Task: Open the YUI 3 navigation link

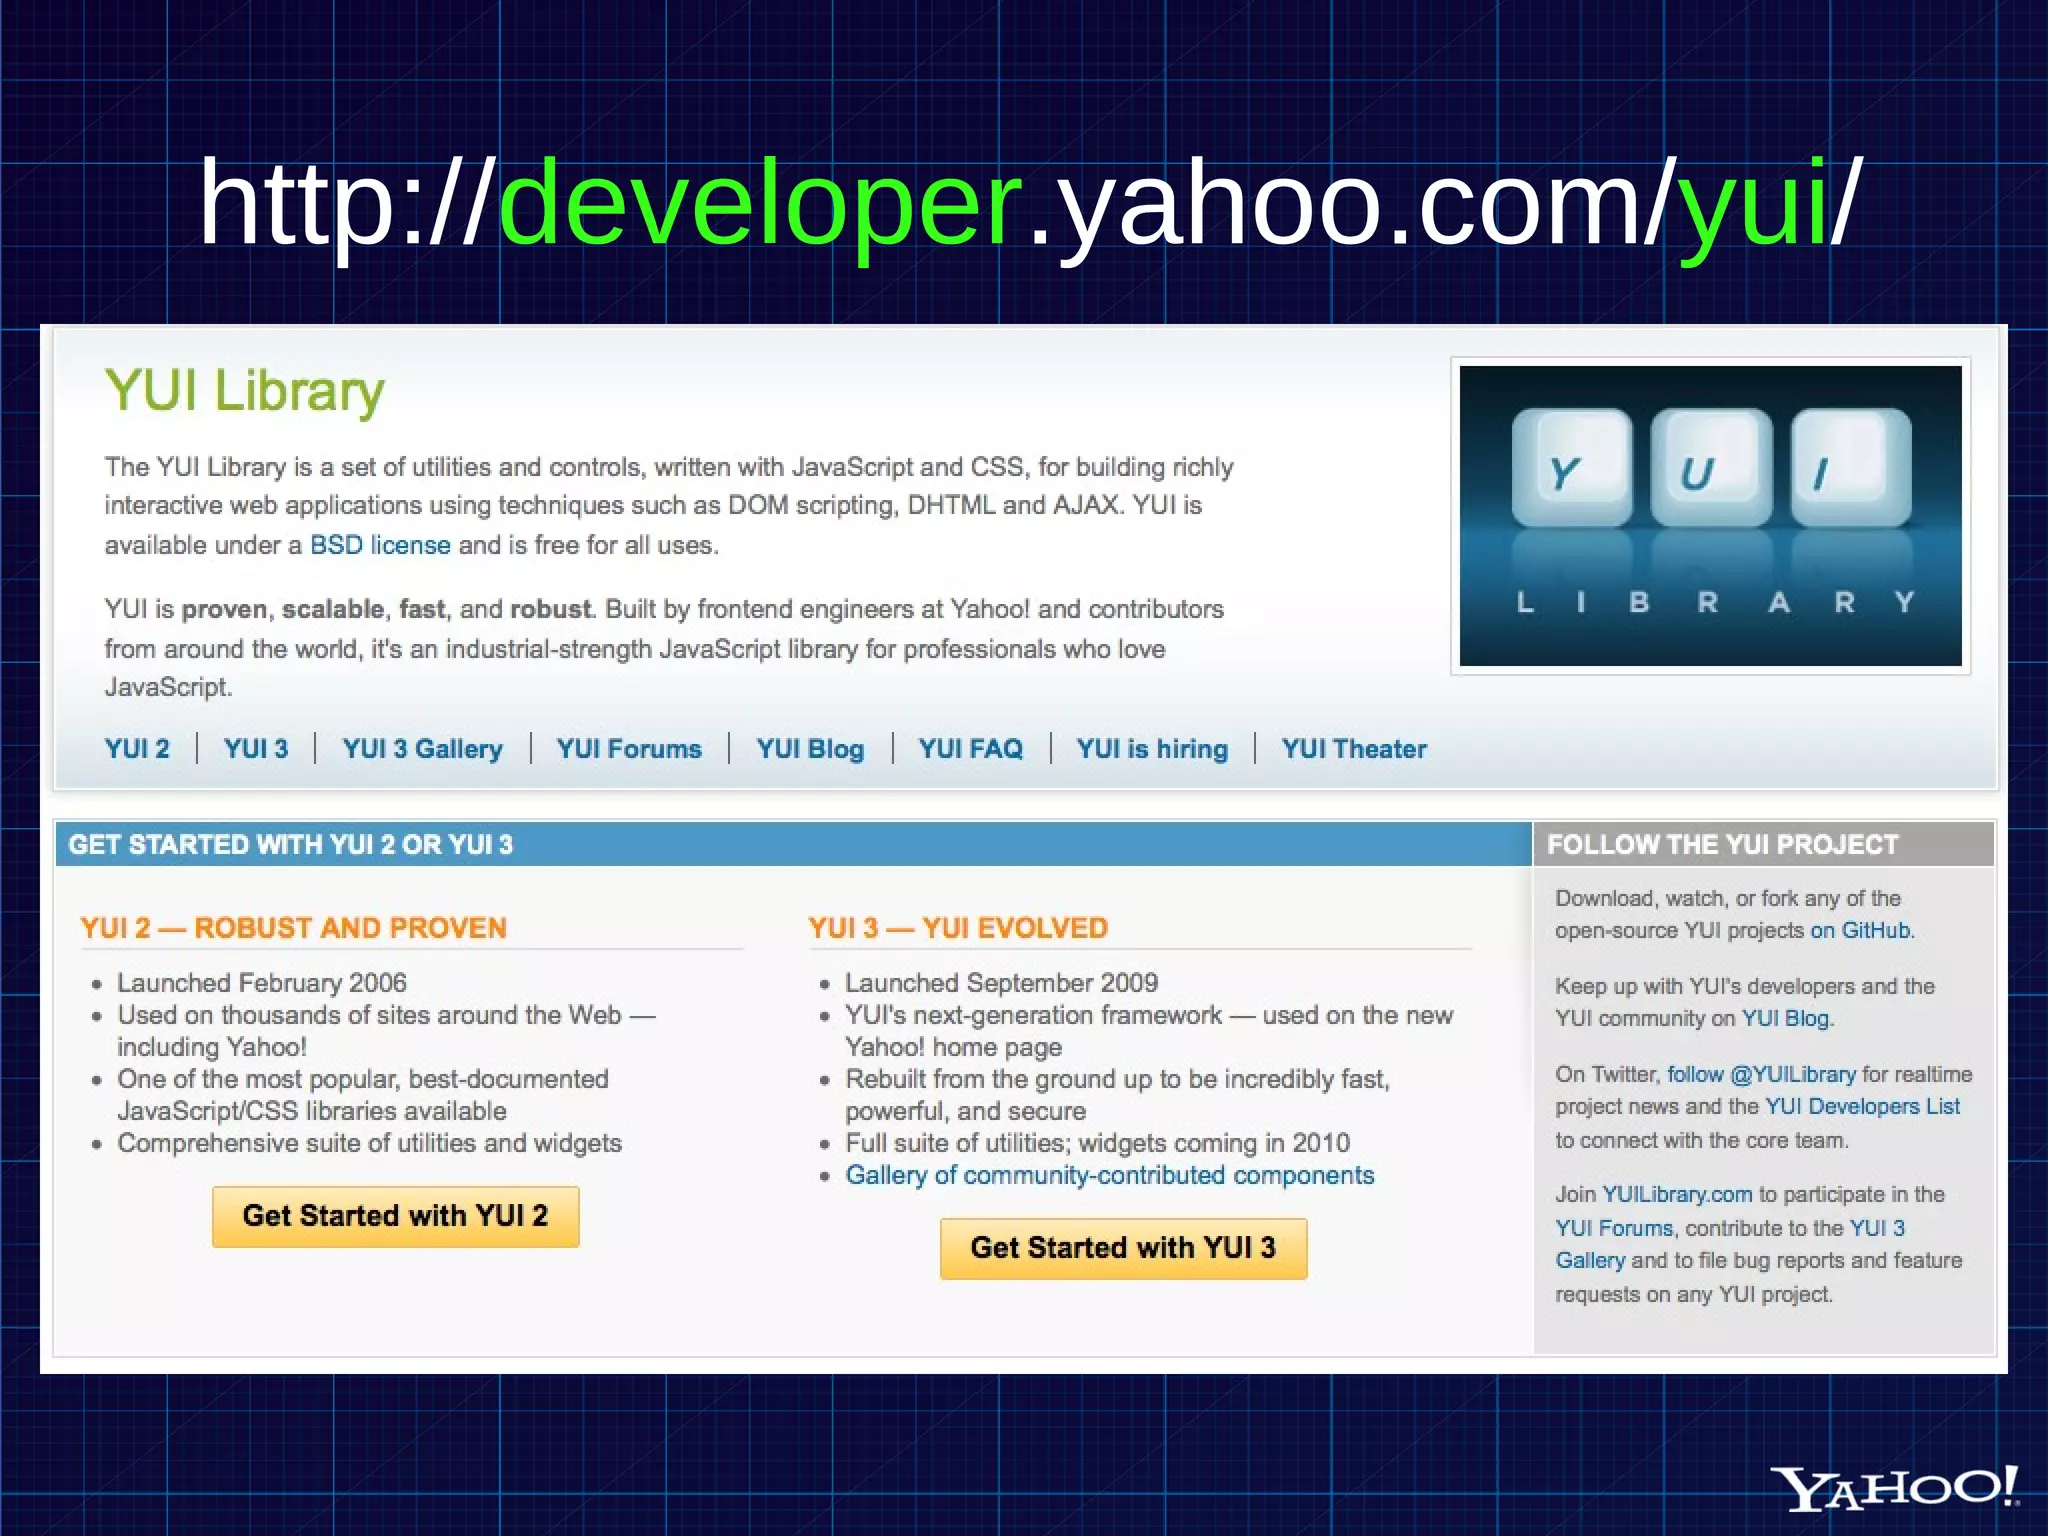Action: (x=256, y=749)
